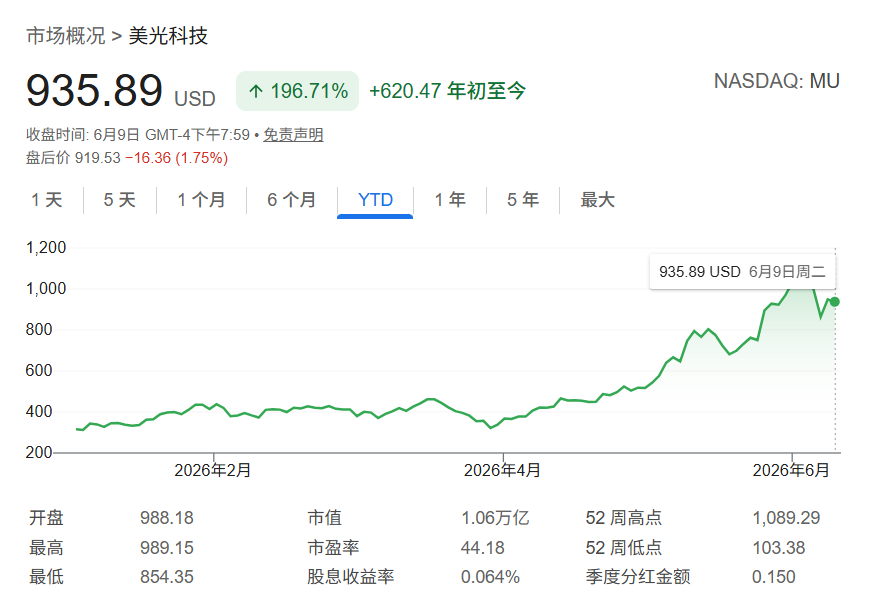Switch to the 6 个月 tab
The image size is (877, 605).
click(291, 200)
